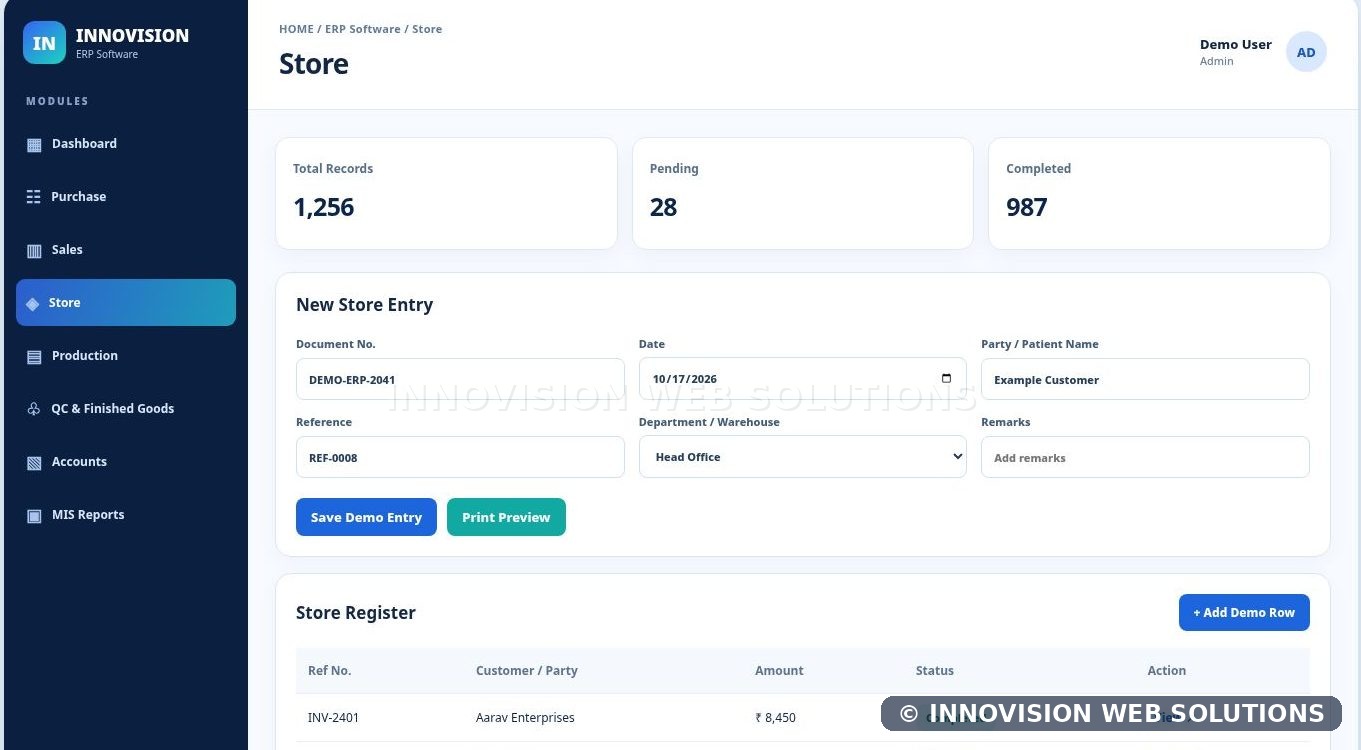1361x750 pixels.
Task: Open the AD user avatar
Action: pyautogui.click(x=1306, y=52)
